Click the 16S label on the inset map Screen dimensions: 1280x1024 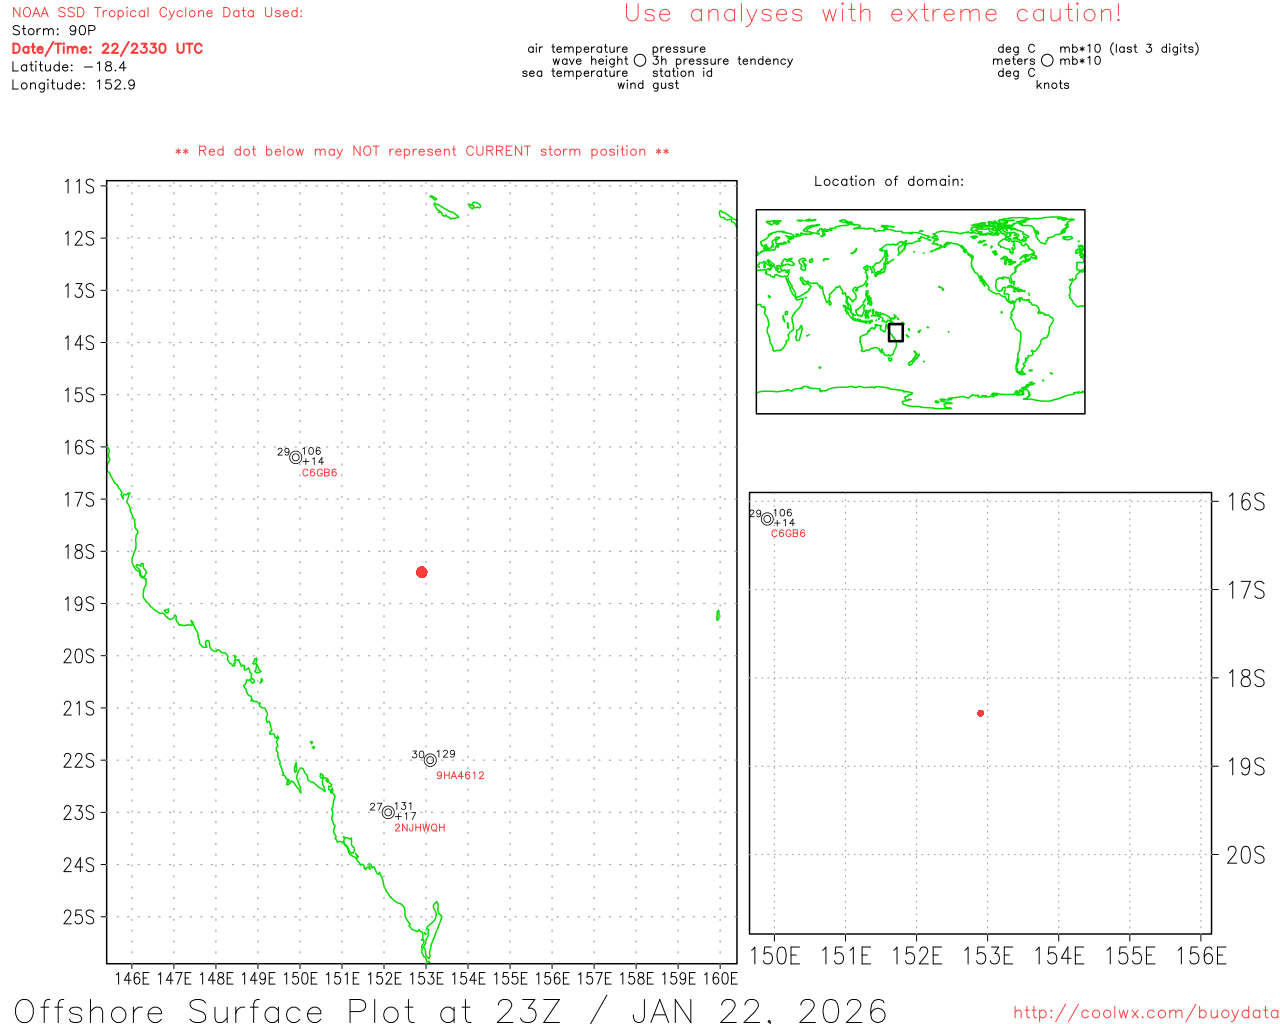click(1246, 502)
